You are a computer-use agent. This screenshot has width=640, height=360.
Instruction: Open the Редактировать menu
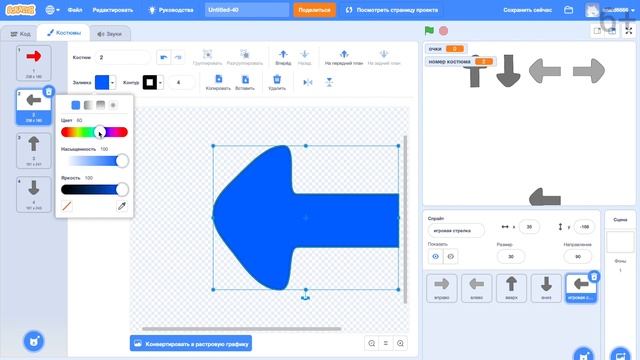pyautogui.click(x=113, y=10)
